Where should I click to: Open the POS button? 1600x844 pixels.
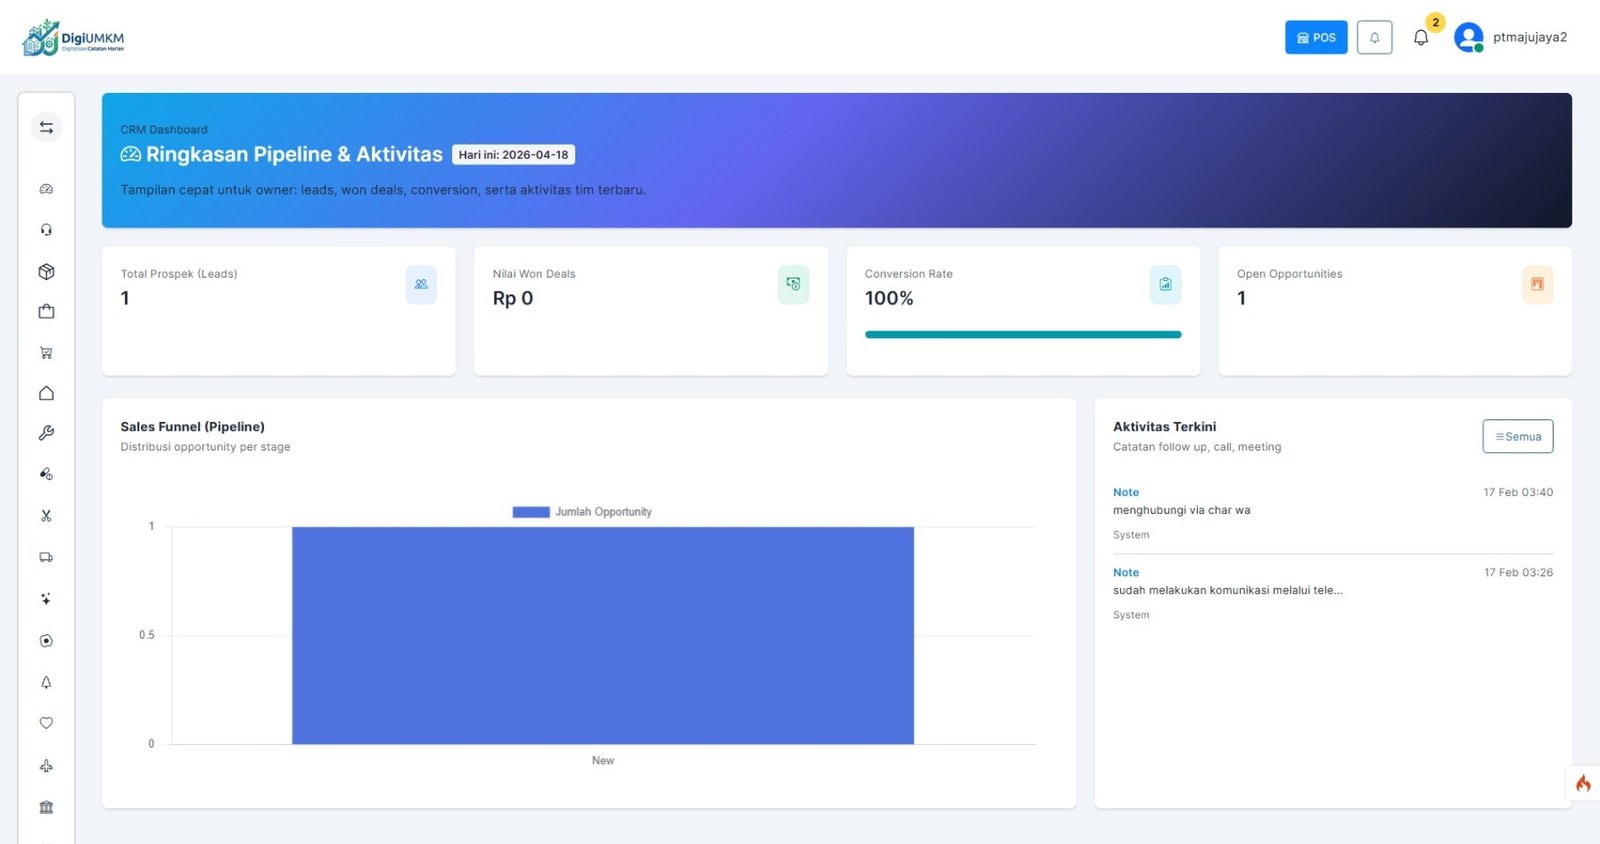(x=1316, y=37)
